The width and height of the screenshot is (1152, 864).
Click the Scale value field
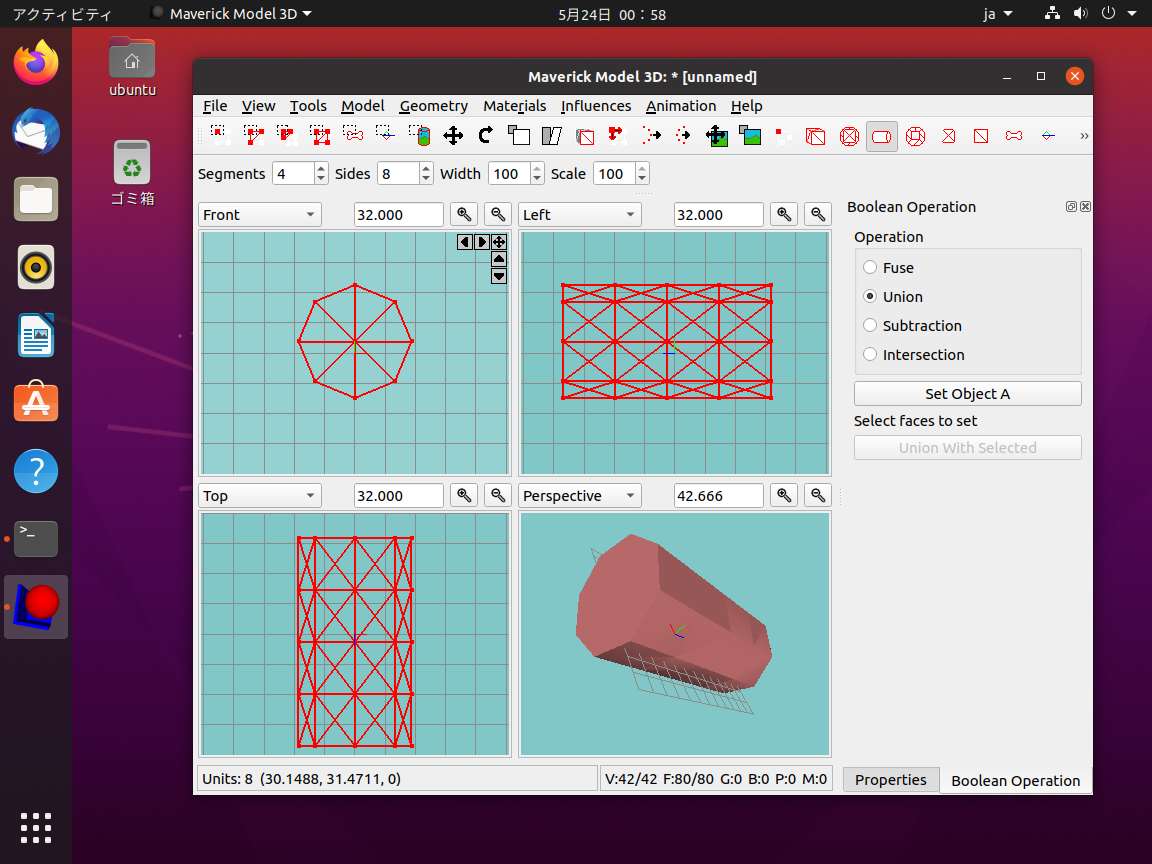pos(614,173)
